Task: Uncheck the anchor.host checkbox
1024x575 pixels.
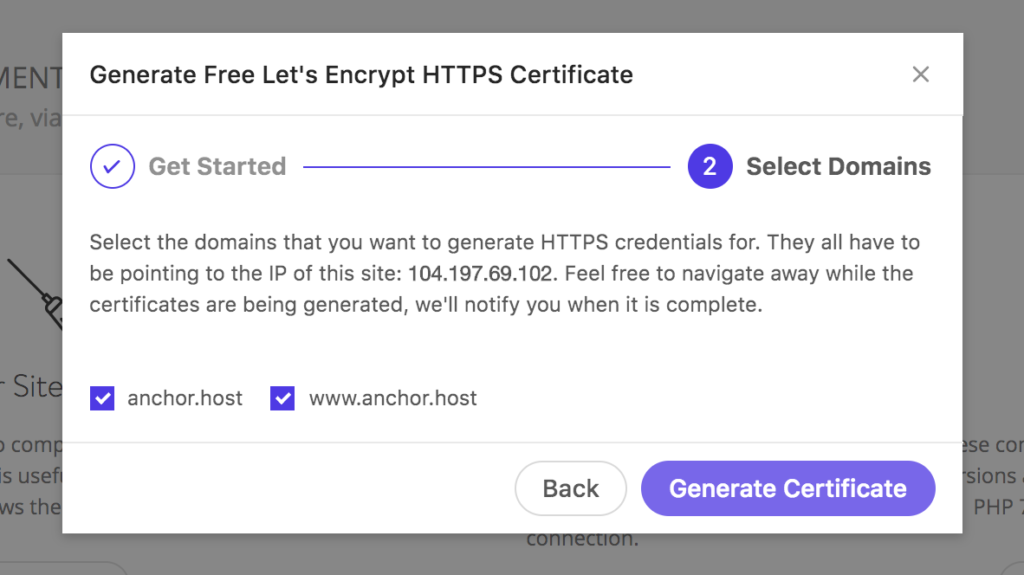Action: click(x=102, y=398)
